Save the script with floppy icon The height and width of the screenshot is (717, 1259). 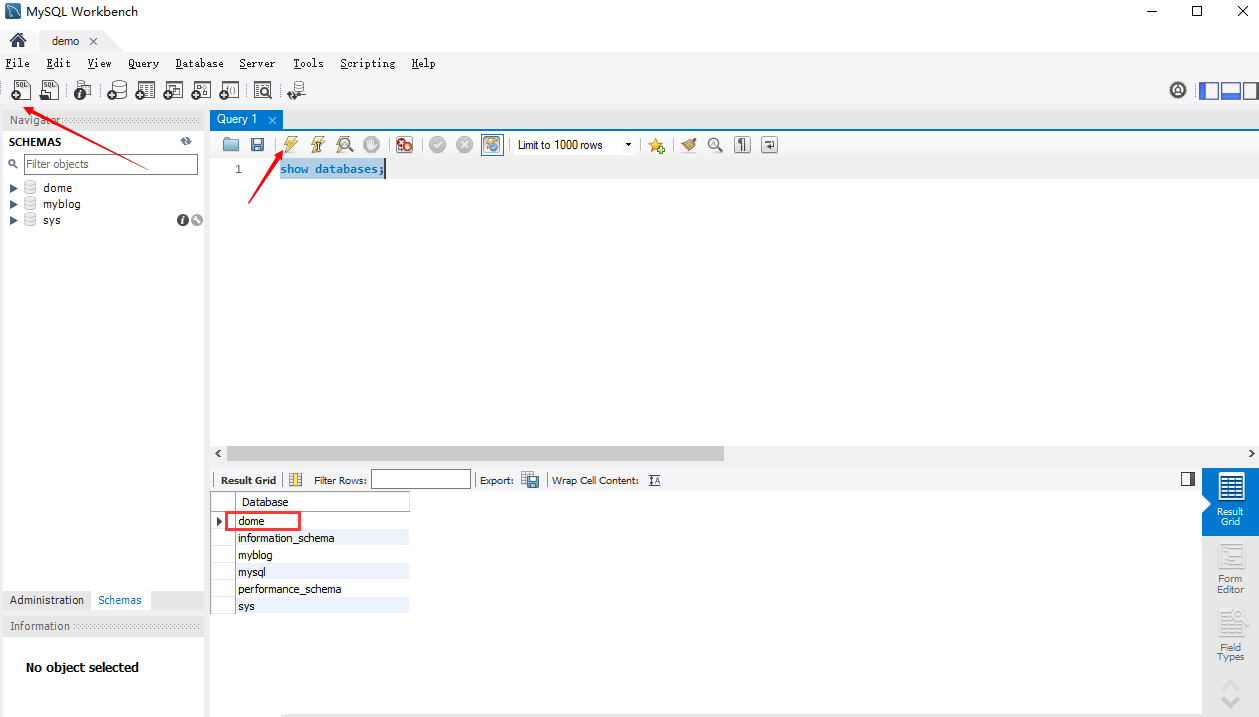(x=257, y=145)
